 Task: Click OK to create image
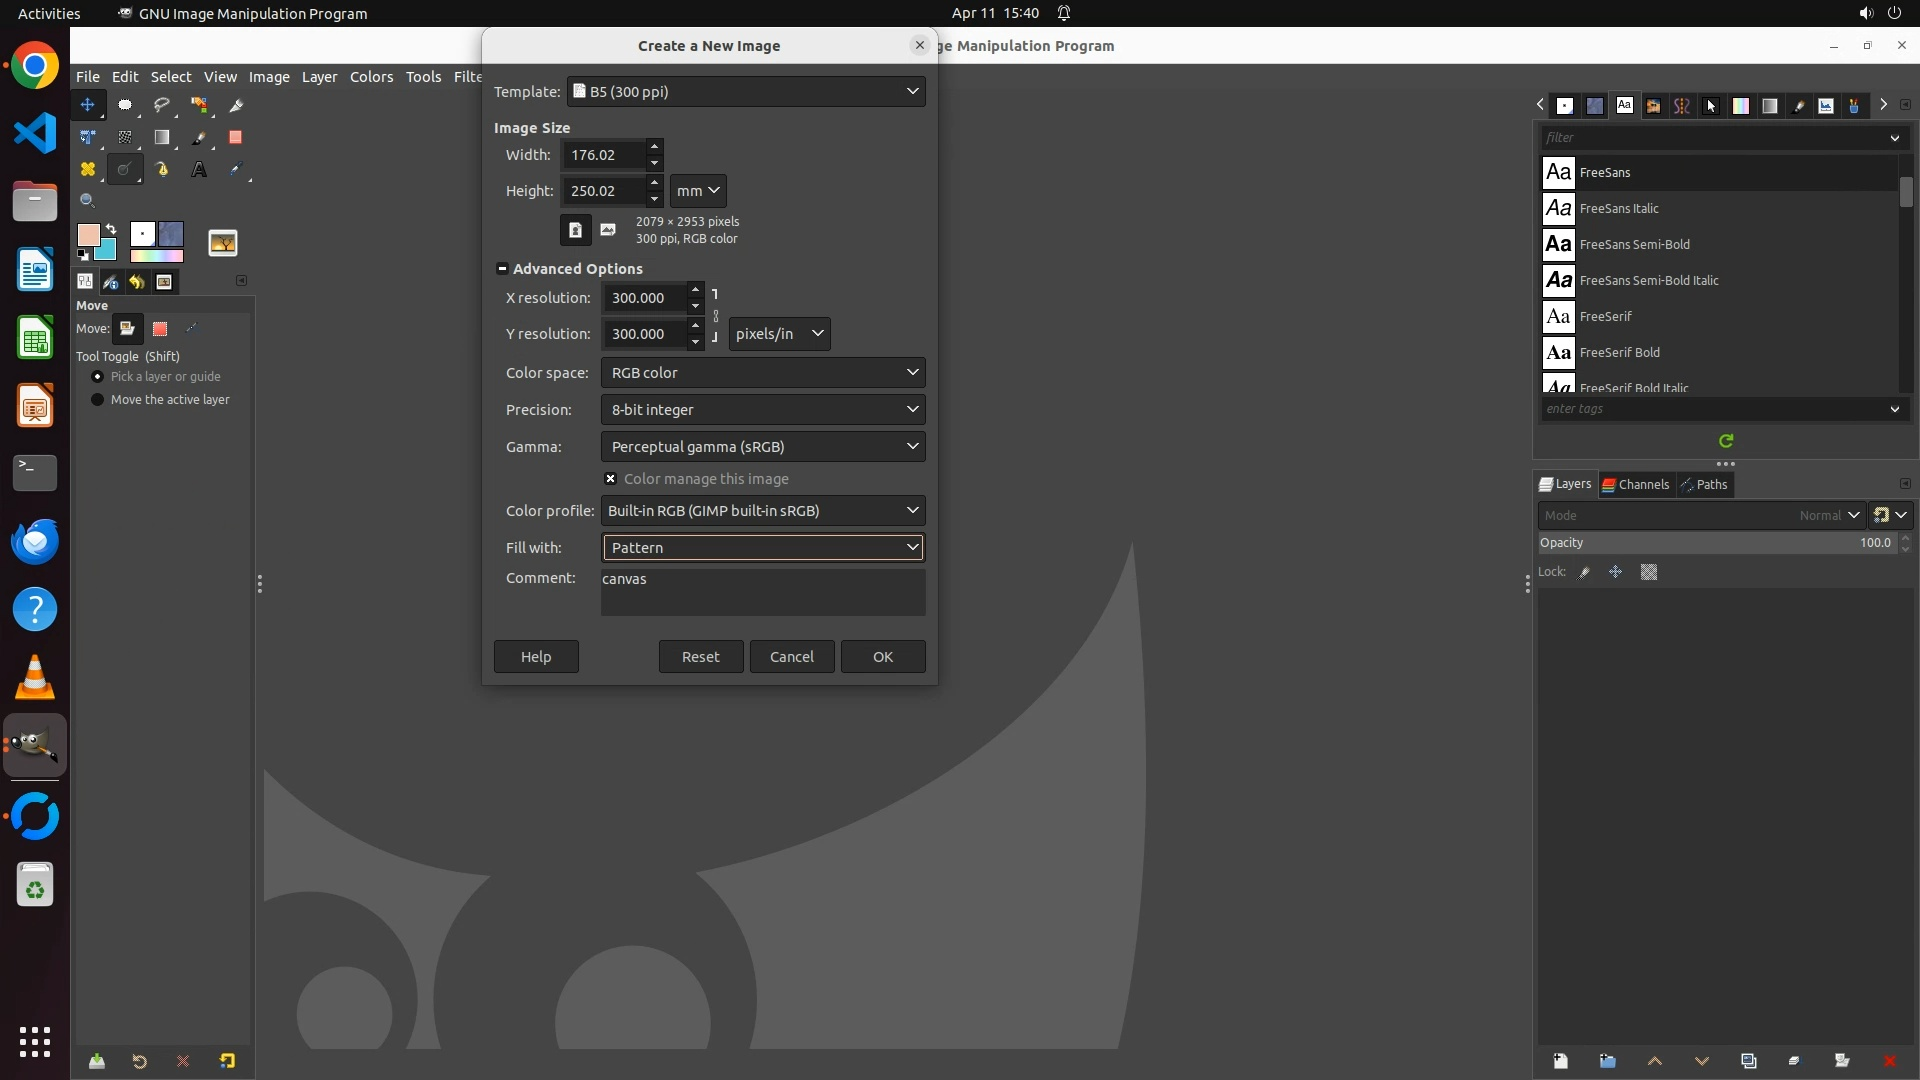882,657
